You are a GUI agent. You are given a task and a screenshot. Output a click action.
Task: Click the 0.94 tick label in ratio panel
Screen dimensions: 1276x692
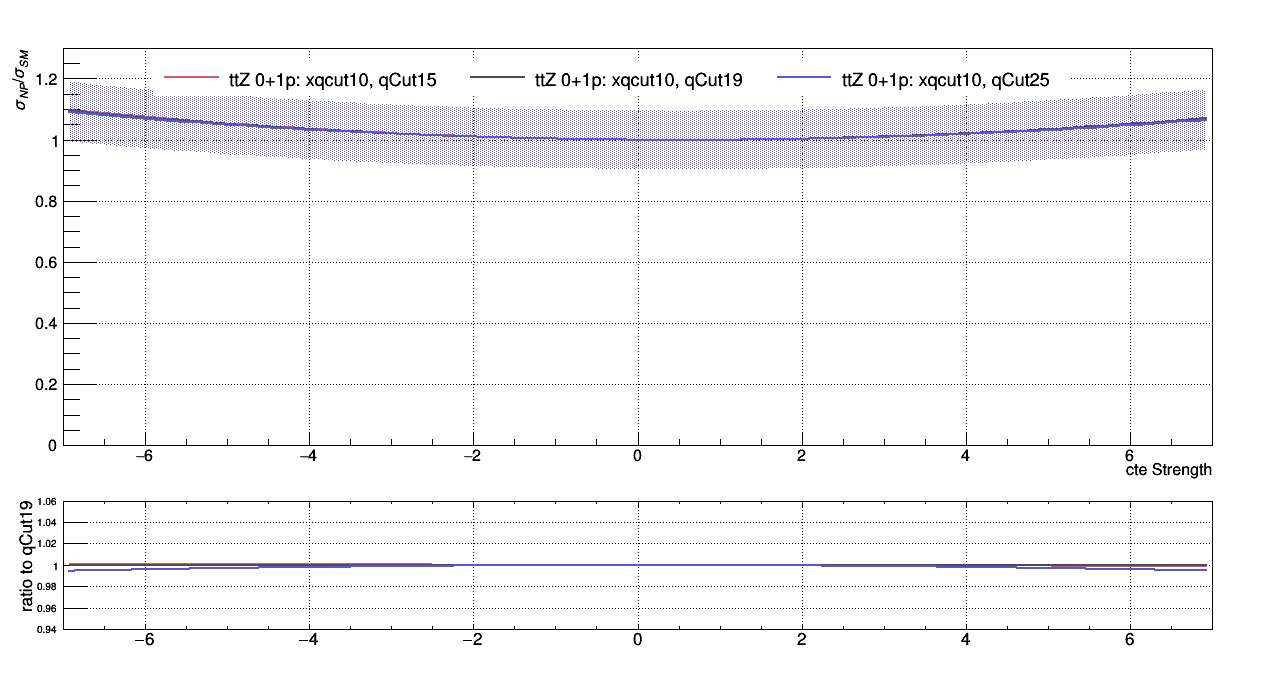point(47,630)
